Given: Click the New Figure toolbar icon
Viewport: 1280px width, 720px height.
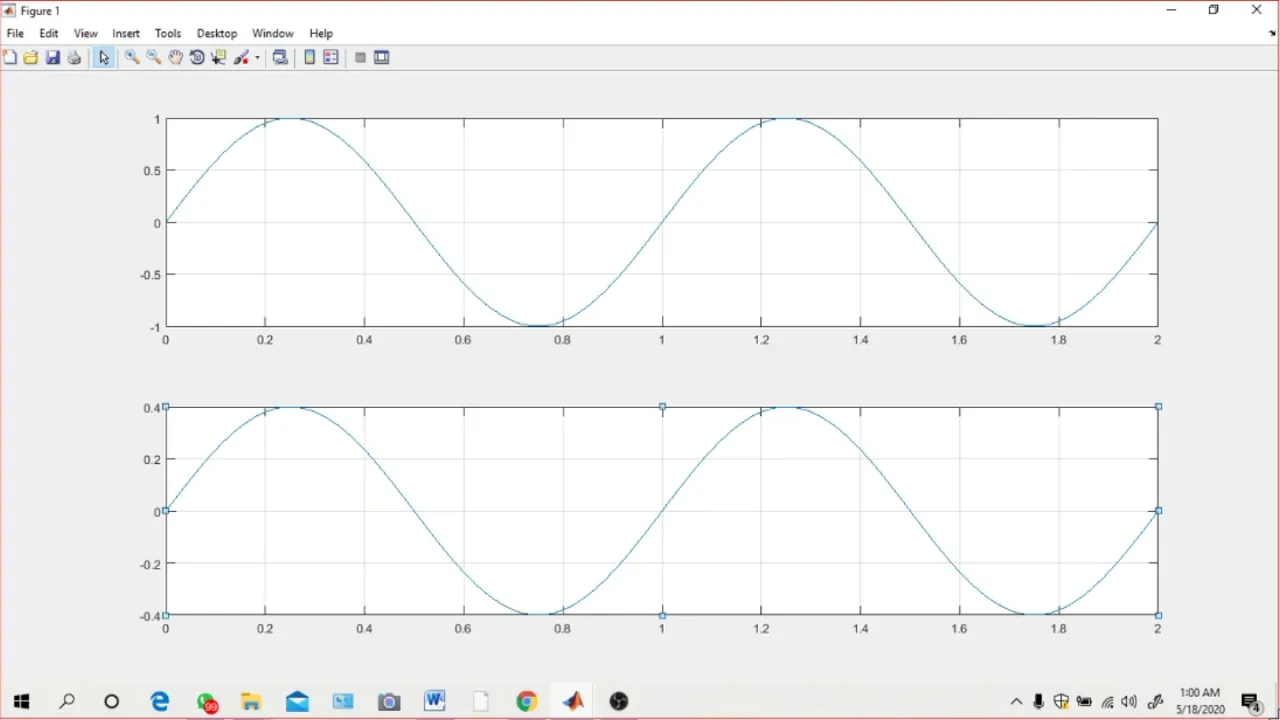Looking at the screenshot, I should coord(10,58).
